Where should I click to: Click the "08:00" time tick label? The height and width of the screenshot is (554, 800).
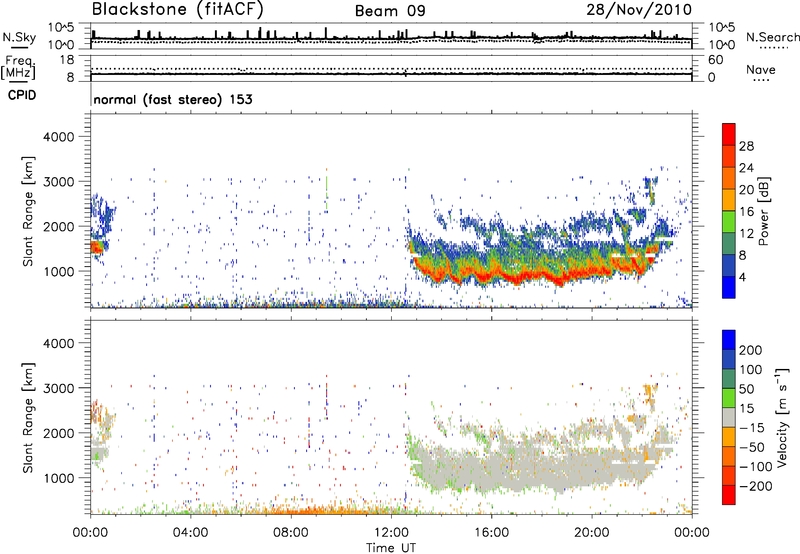[291, 533]
